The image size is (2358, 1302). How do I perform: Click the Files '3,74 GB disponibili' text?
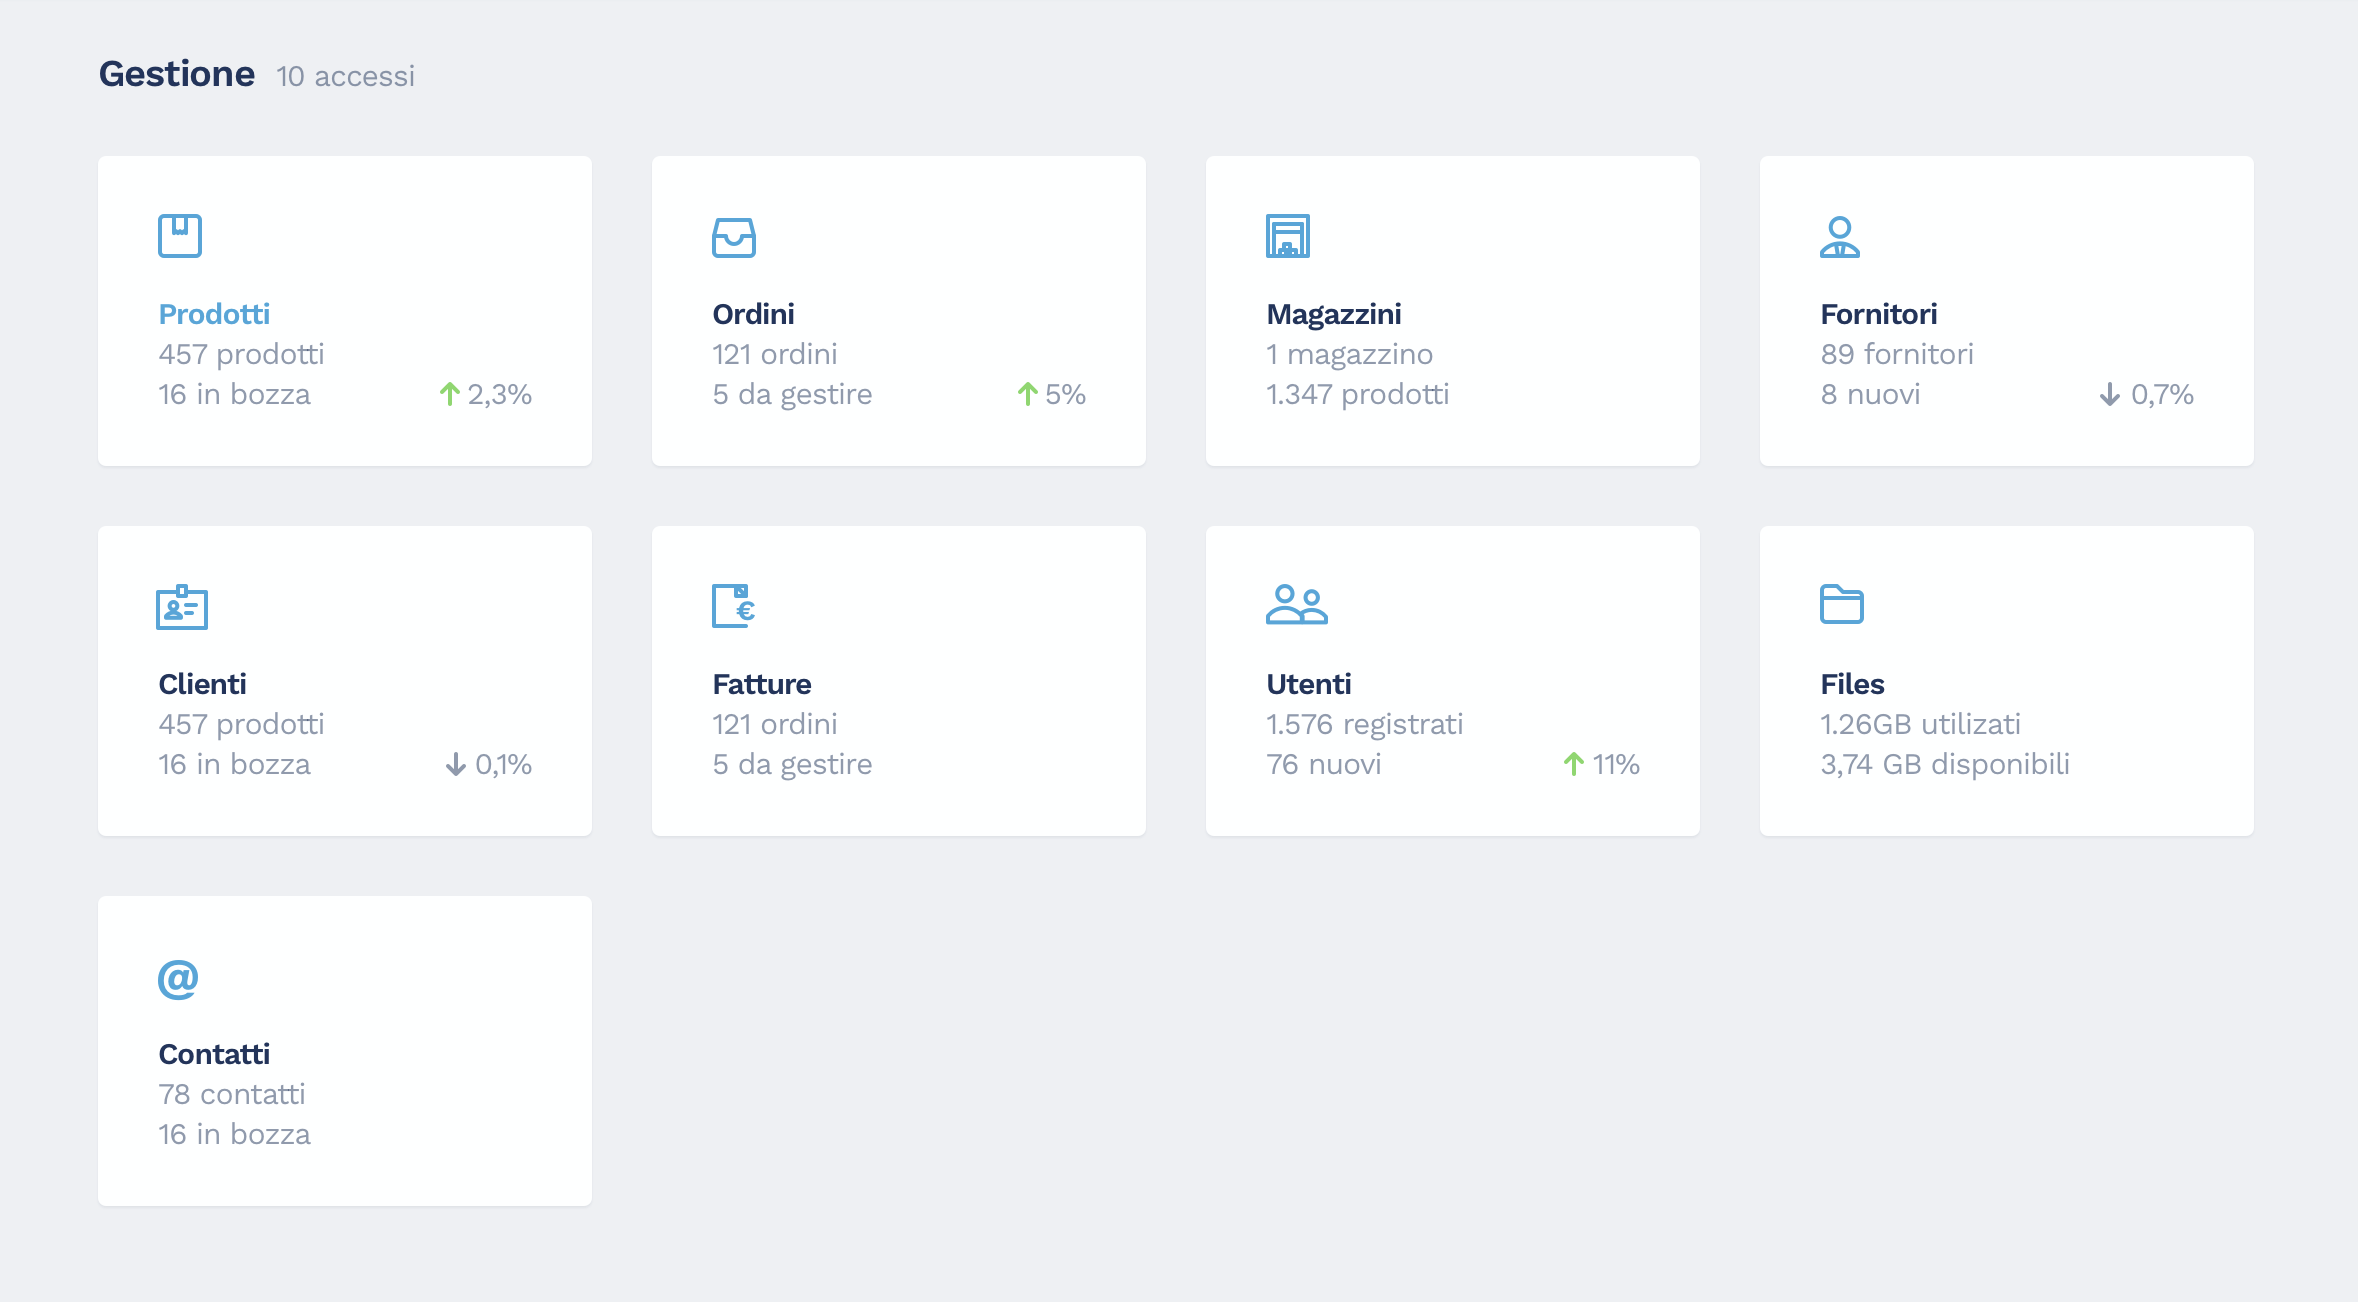[x=1944, y=764]
